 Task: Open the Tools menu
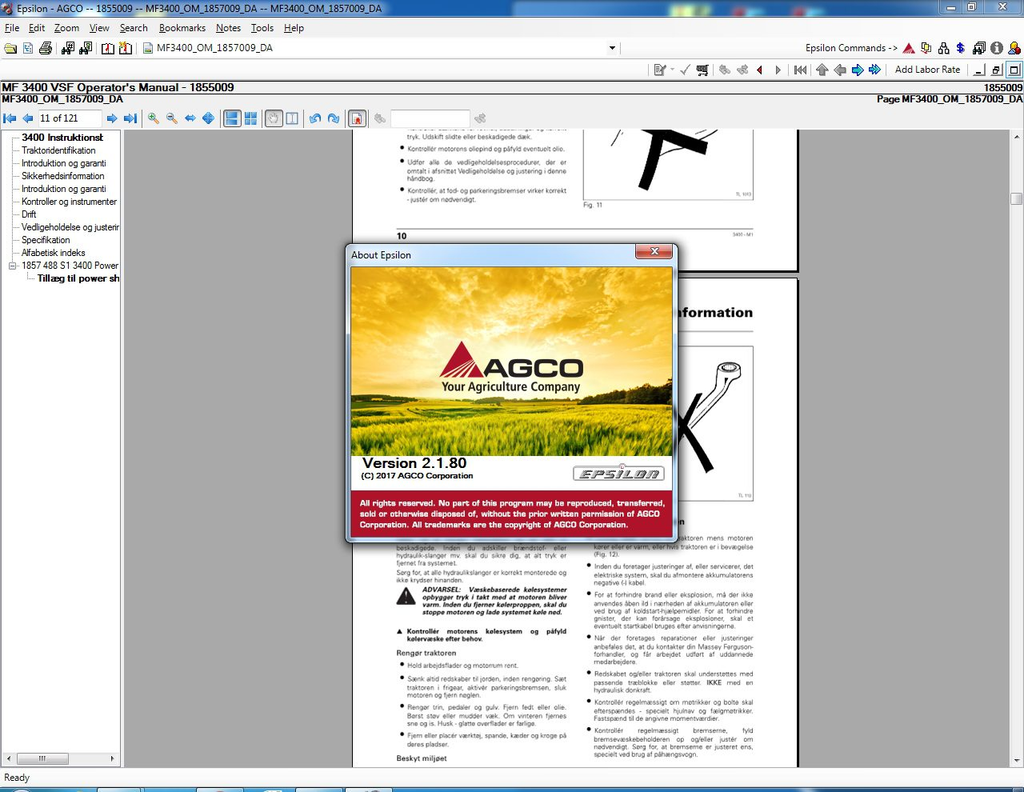(262, 28)
